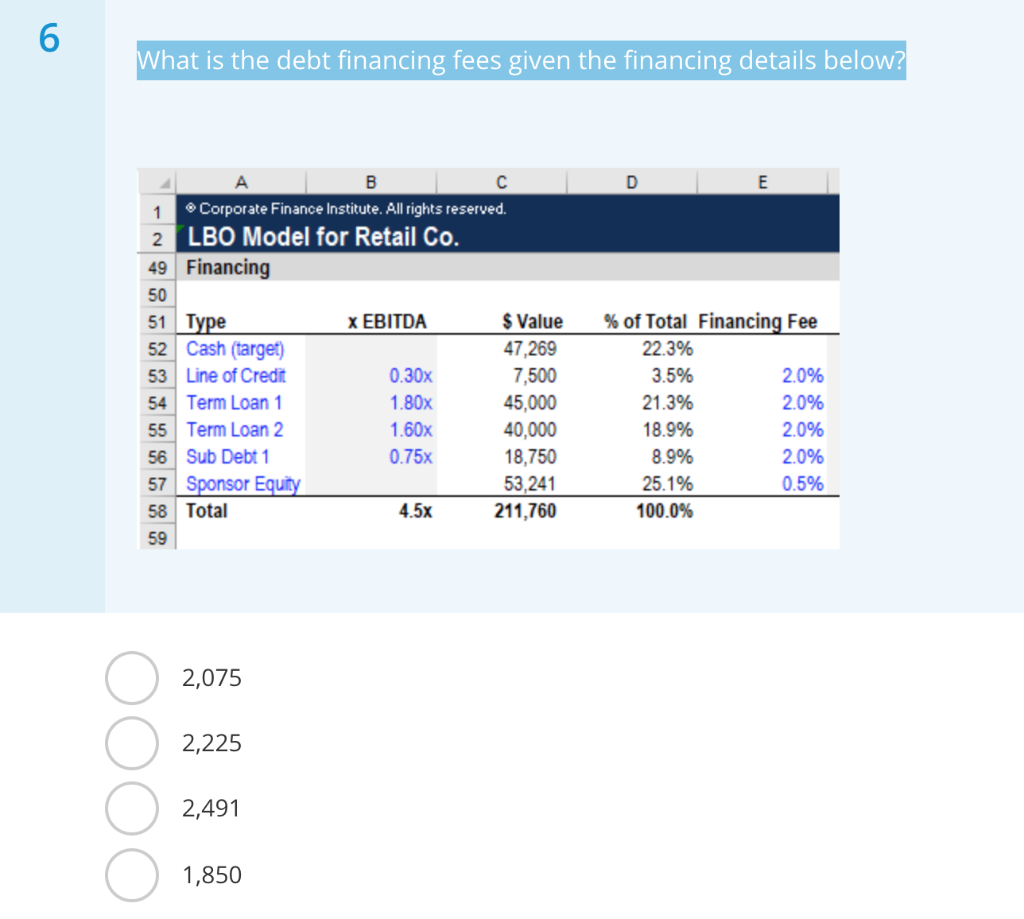Choose the 2,225 answer radio button

click(x=131, y=743)
